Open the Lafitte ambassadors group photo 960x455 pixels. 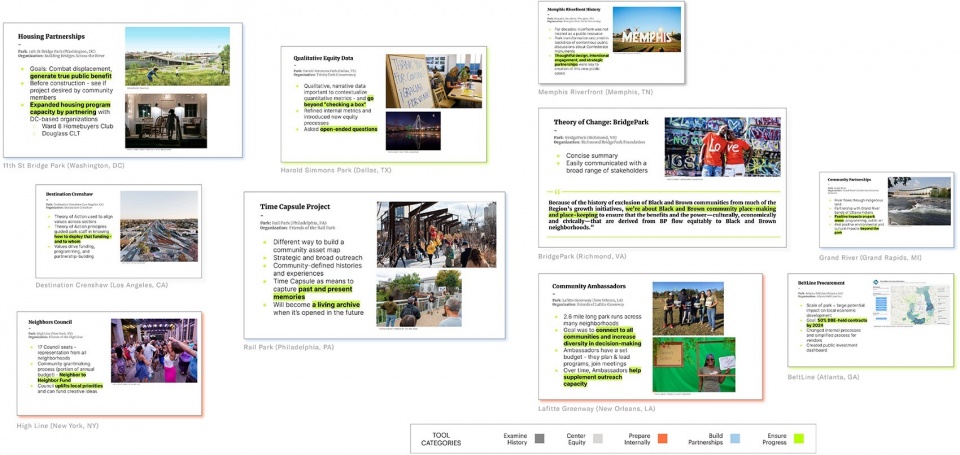pyautogui.click(x=688, y=308)
